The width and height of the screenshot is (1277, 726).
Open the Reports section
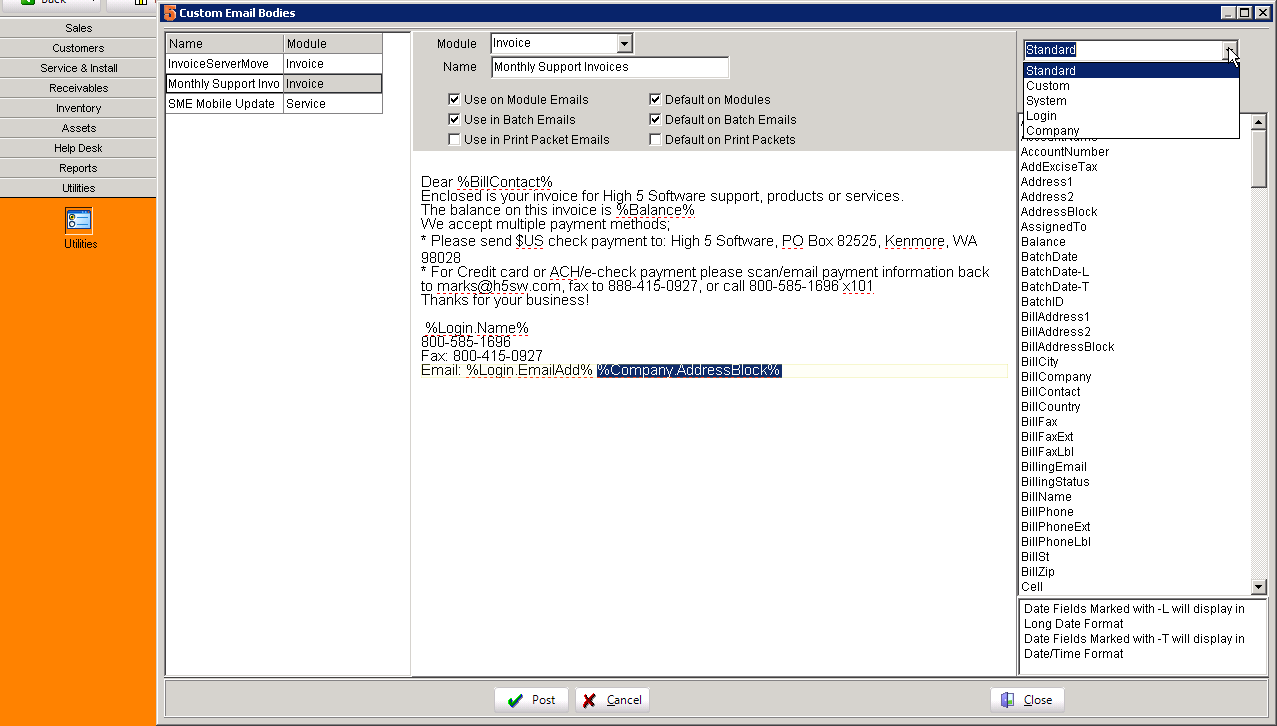click(78, 167)
